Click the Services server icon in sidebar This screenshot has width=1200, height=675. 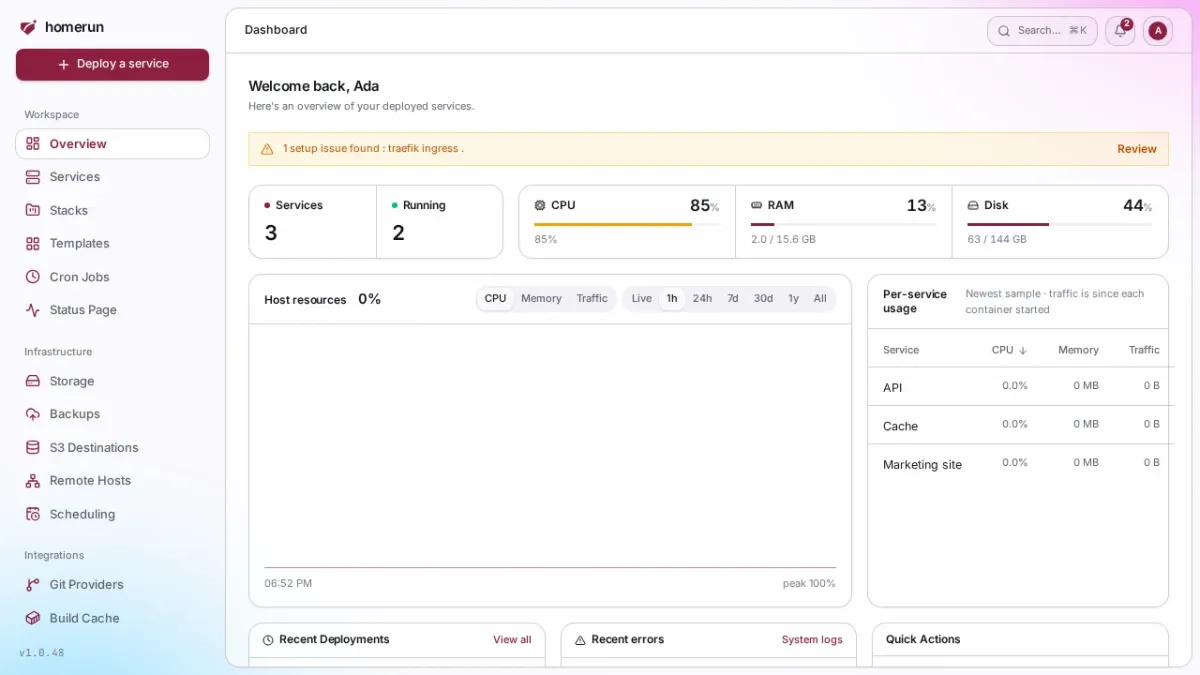pyautogui.click(x=32, y=177)
